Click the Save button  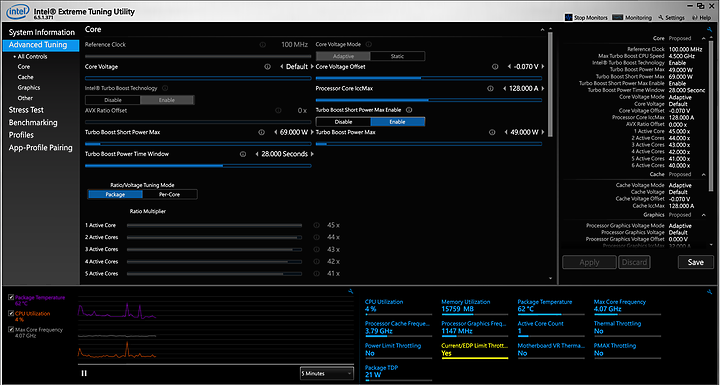[696, 262]
